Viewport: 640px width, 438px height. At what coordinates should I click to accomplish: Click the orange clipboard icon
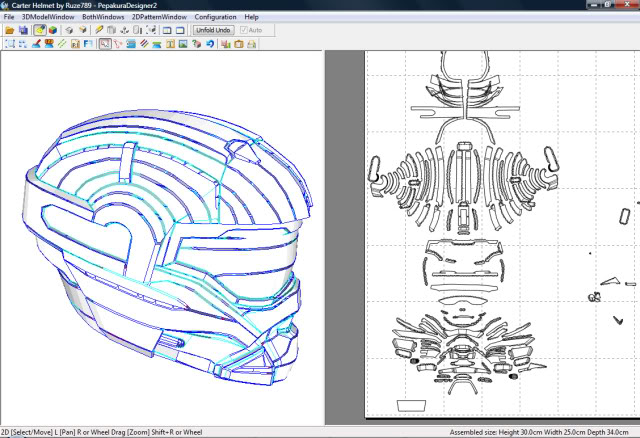click(239, 44)
